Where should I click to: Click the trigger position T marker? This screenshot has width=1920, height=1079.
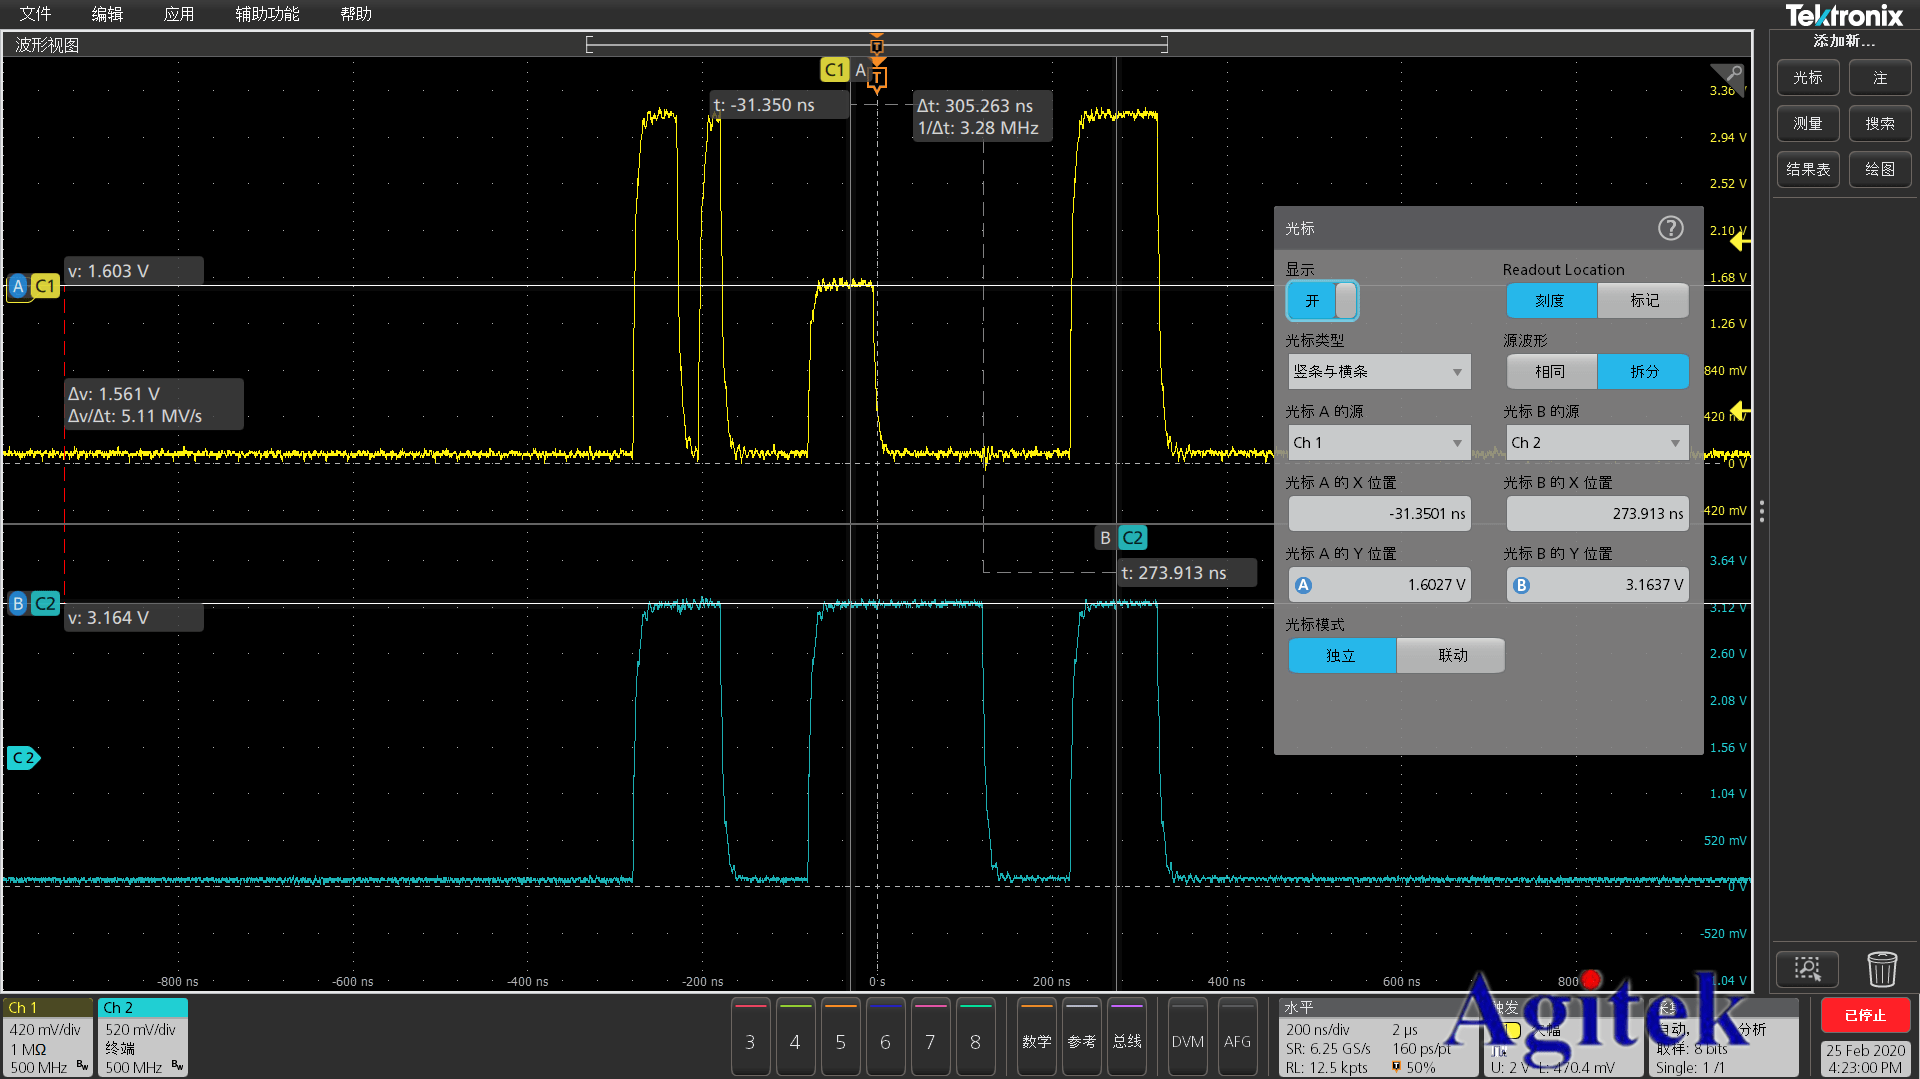pos(877,76)
